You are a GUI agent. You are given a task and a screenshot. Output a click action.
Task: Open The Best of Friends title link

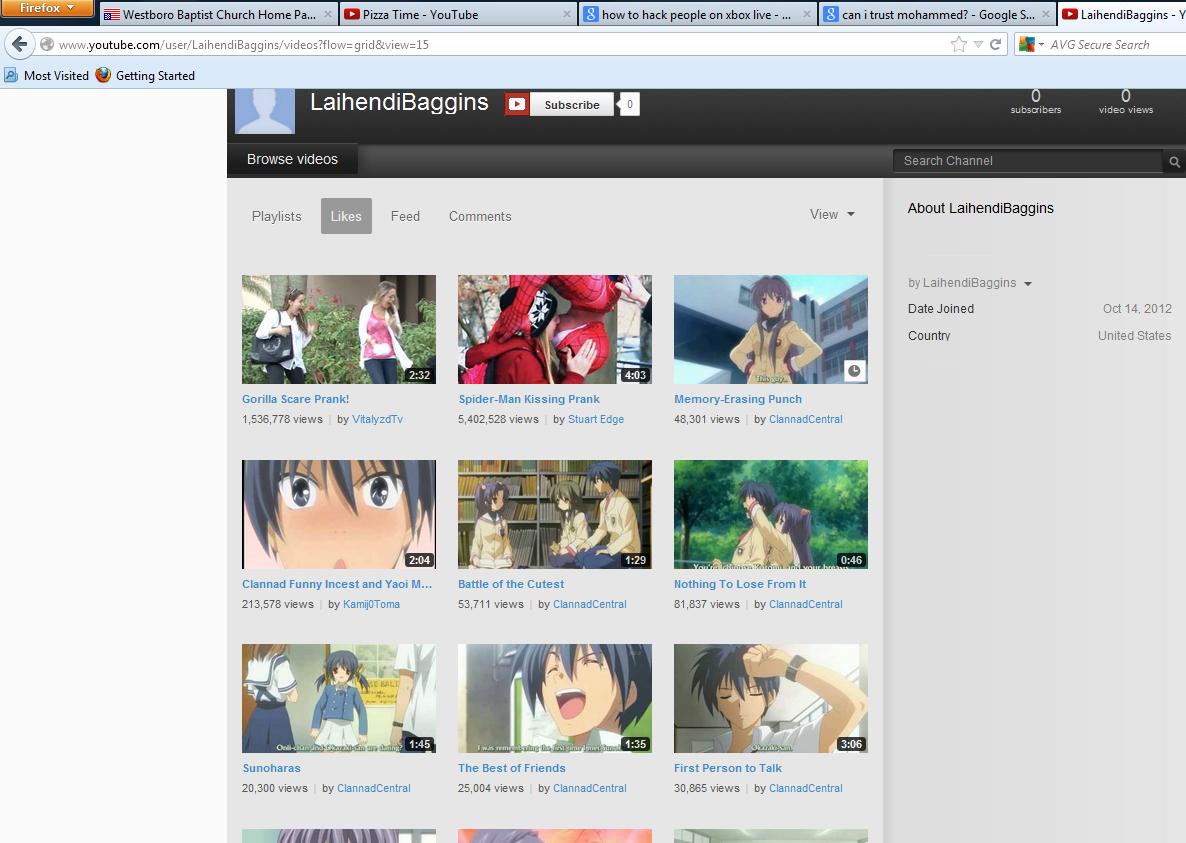coord(511,768)
